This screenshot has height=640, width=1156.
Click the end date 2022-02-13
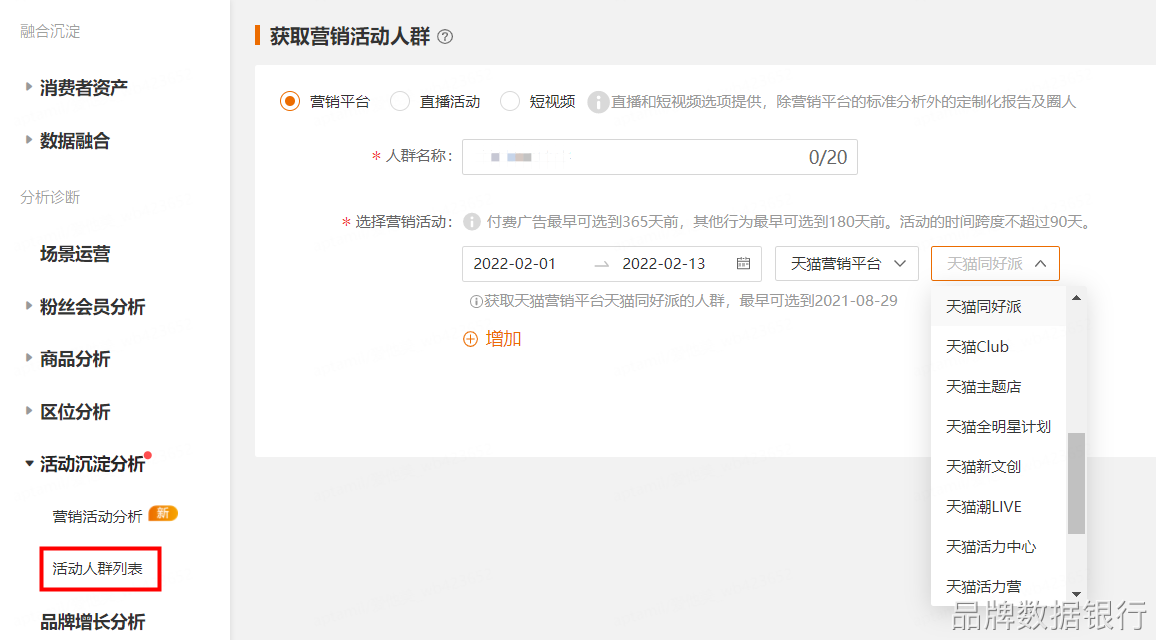(x=664, y=263)
